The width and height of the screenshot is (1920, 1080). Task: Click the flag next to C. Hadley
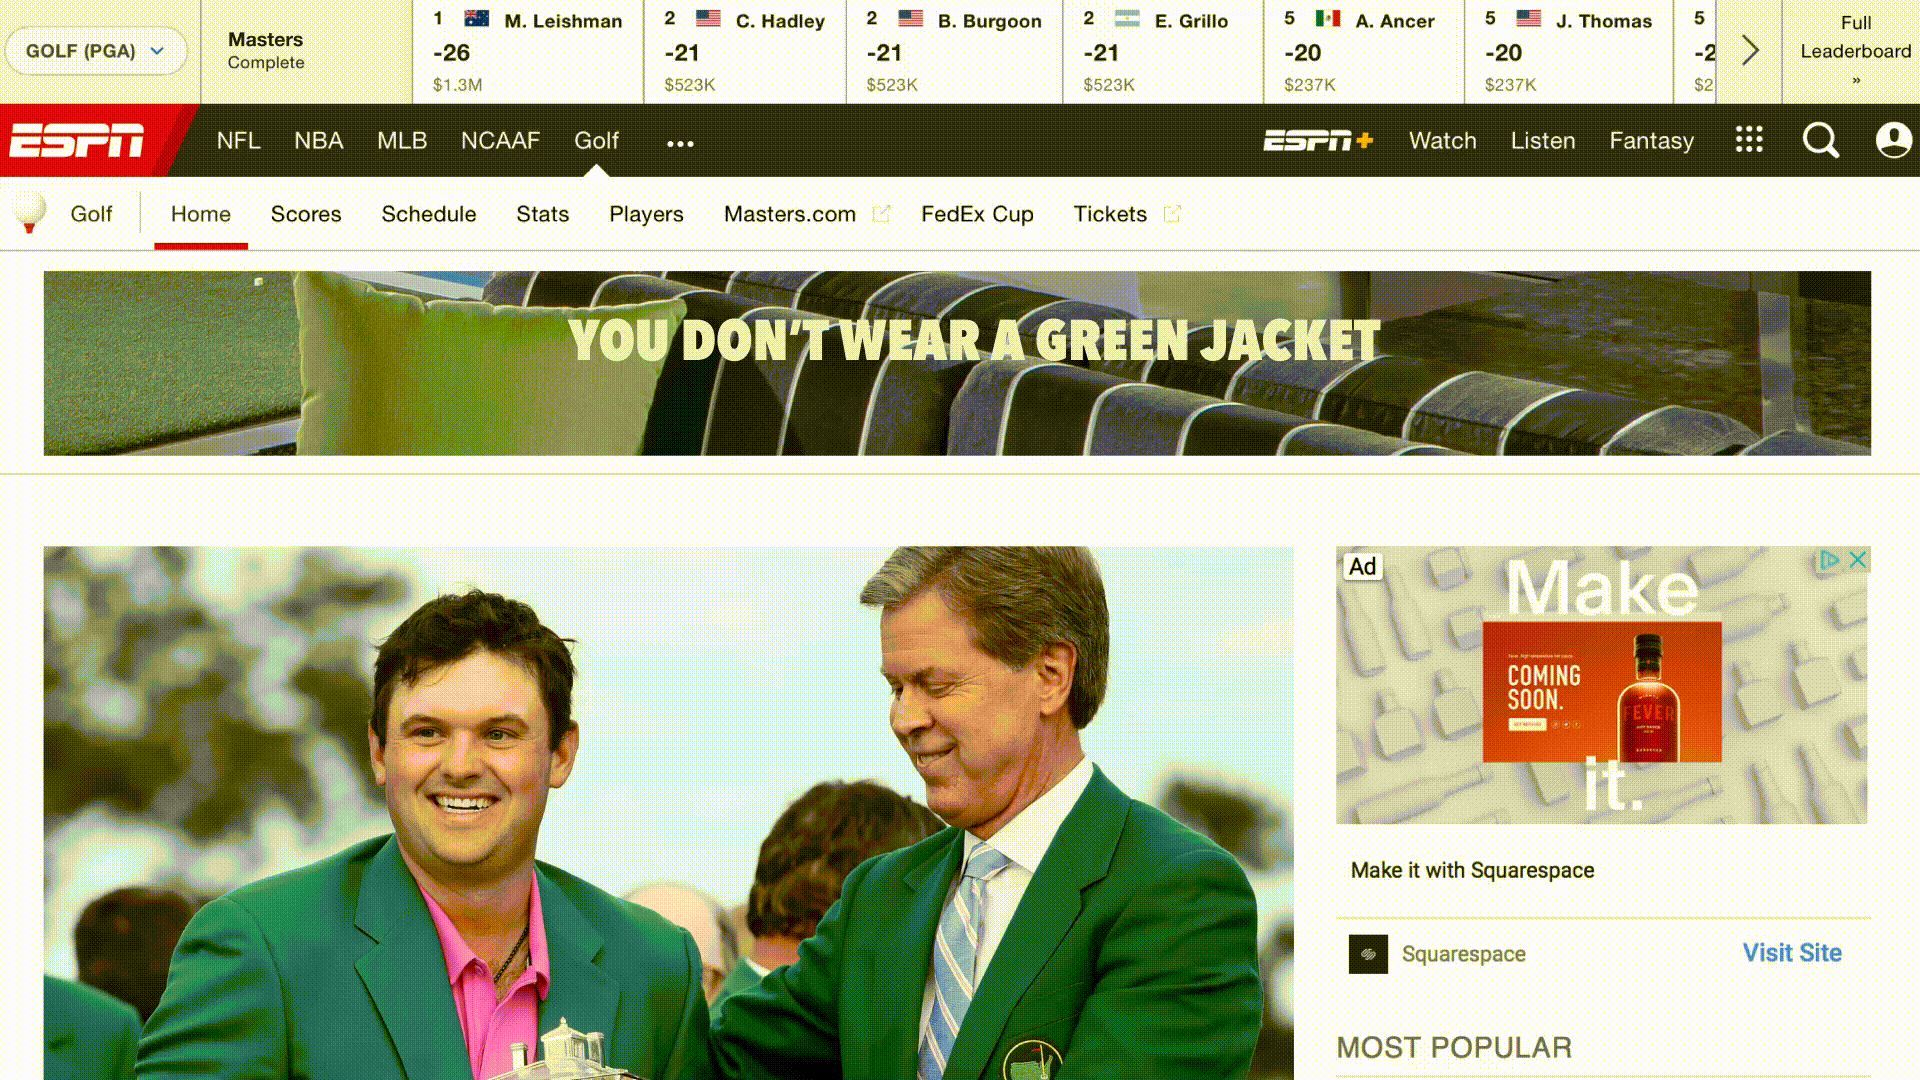tap(708, 19)
